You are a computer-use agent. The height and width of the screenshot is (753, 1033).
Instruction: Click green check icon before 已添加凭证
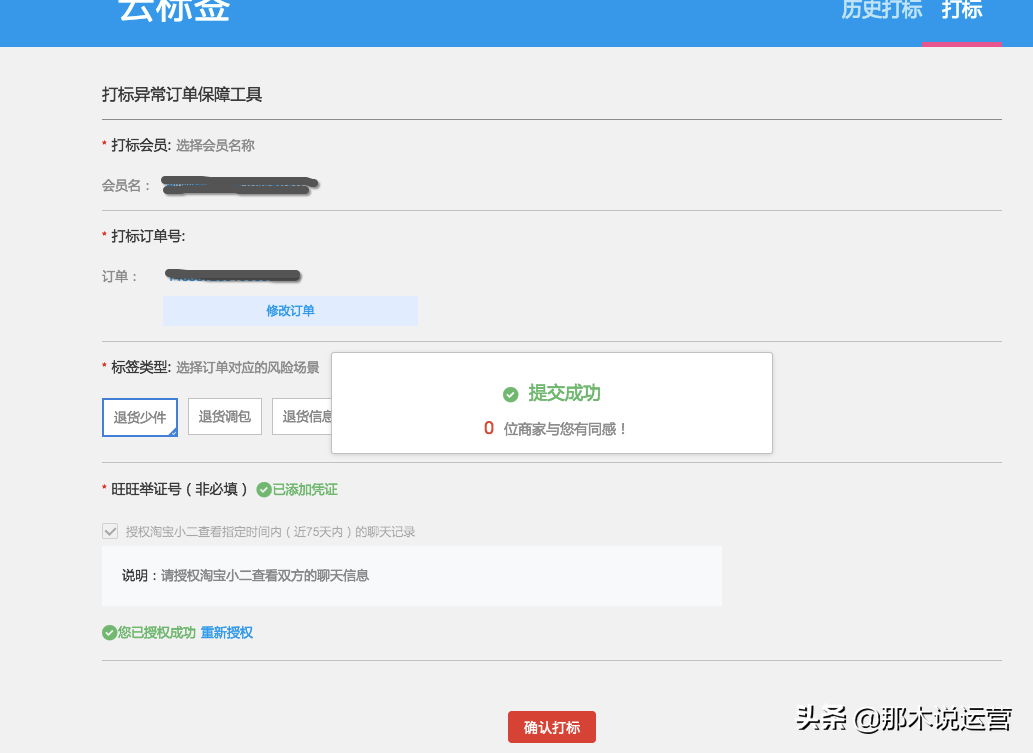tap(264, 490)
